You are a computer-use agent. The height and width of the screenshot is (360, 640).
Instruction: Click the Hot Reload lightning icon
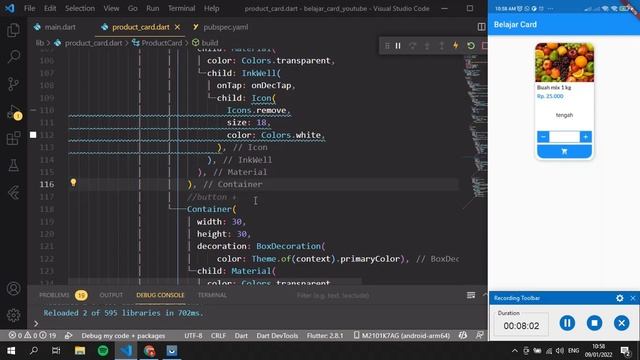pos(456,46)
